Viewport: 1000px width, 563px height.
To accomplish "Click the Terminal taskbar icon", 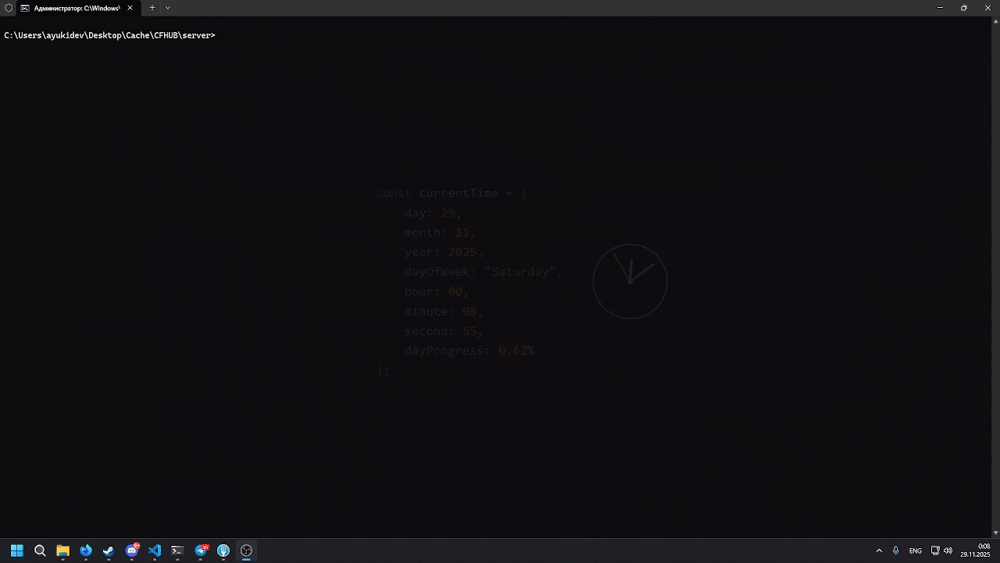I will pos(177,550).
